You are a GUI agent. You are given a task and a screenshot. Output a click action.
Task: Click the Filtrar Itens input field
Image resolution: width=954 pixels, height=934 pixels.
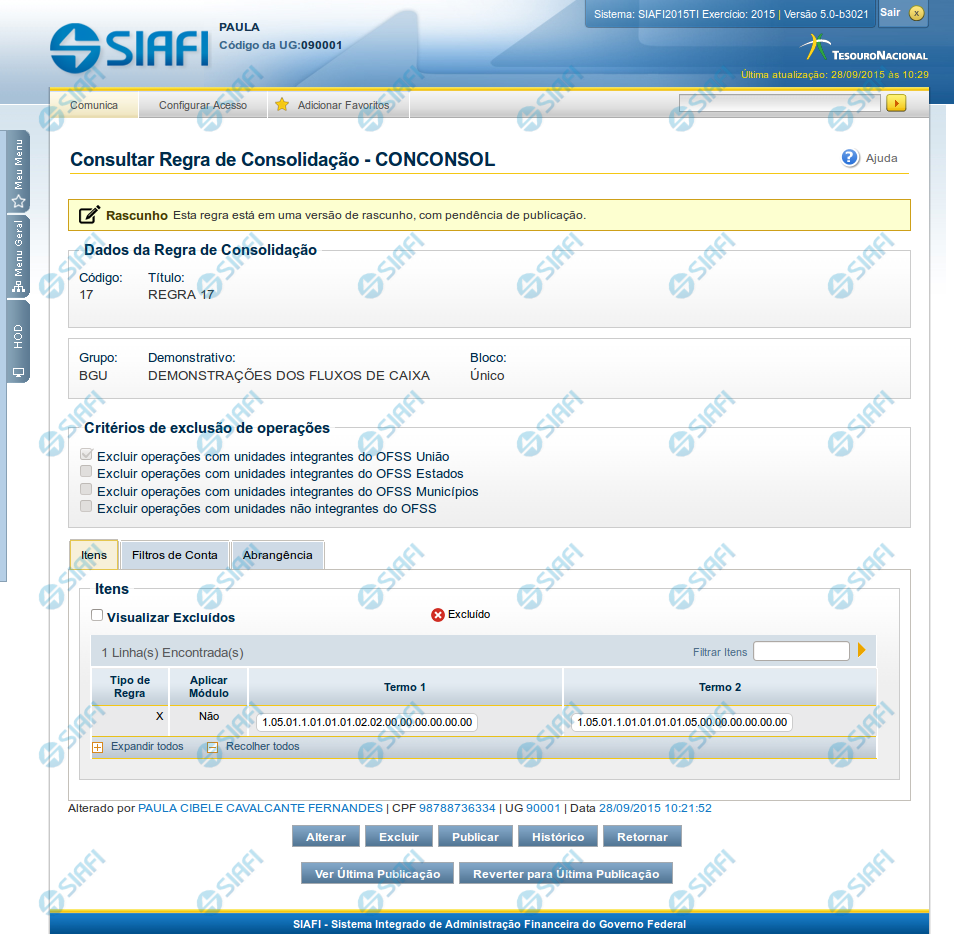pyautogui.click(x=801, y=652)
